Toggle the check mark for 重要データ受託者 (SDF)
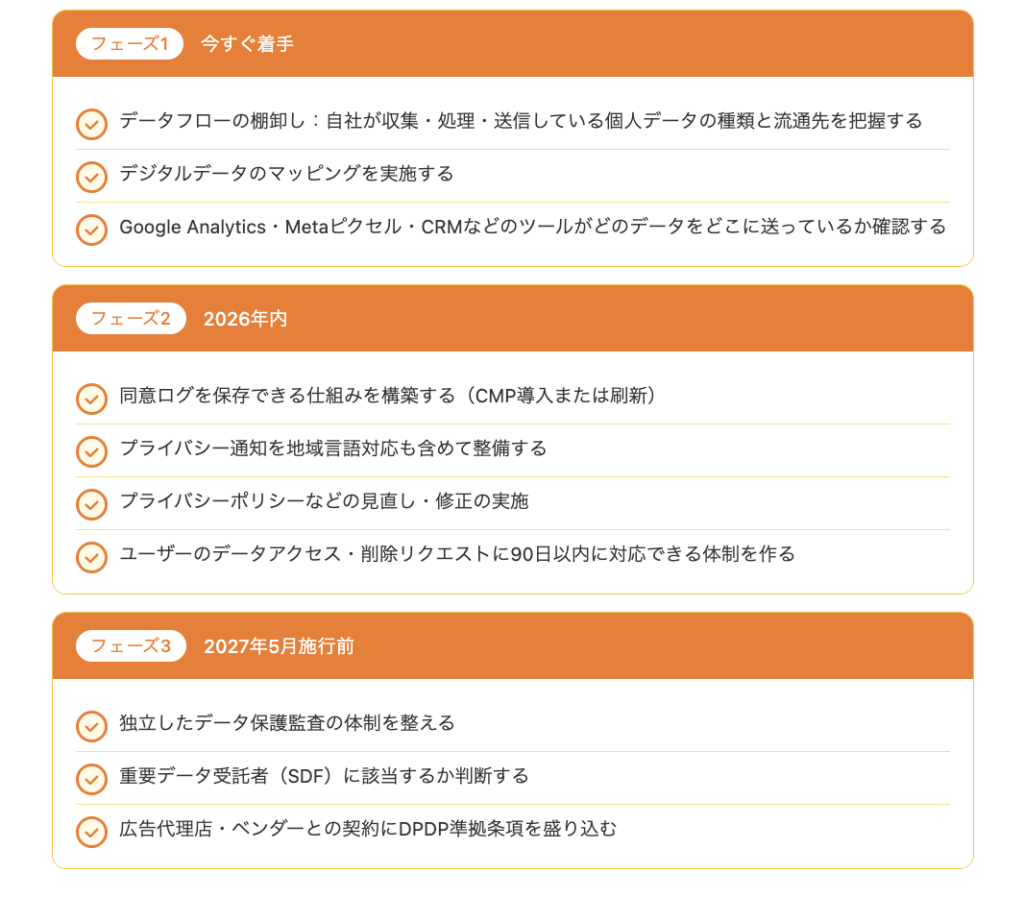The height and width of the screenshot is (897, 1024). pyautogui.click(x=91, y=779)
